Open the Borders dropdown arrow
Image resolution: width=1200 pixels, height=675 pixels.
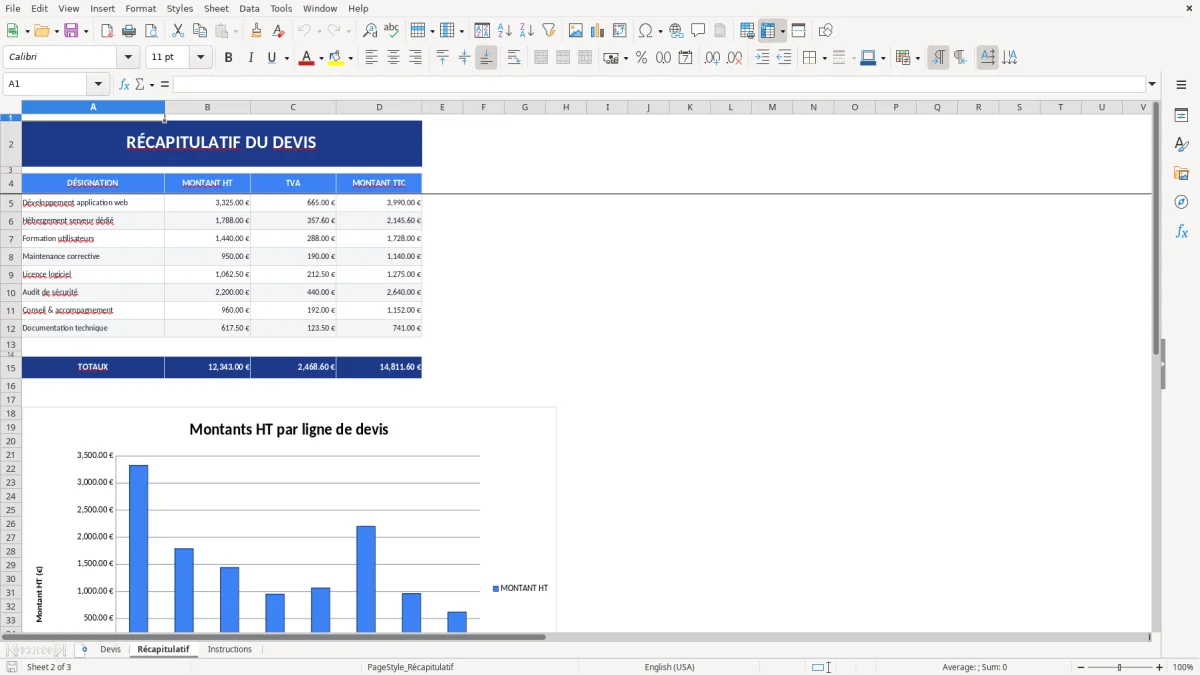pos(824,58)
